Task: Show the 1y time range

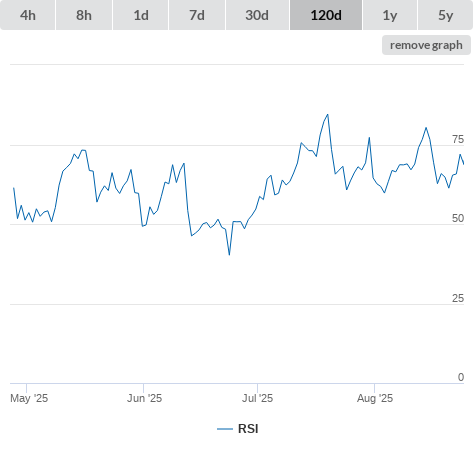Action: coord(390,15)
